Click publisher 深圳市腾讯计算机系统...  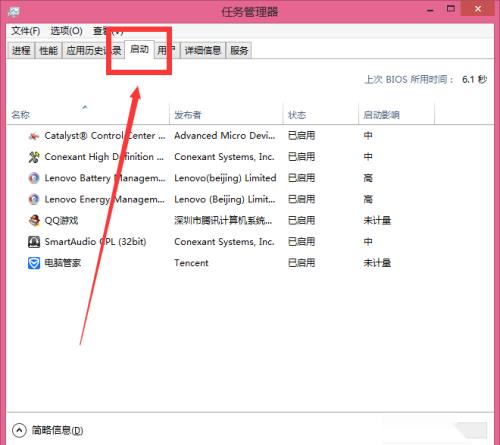[223, 220]
